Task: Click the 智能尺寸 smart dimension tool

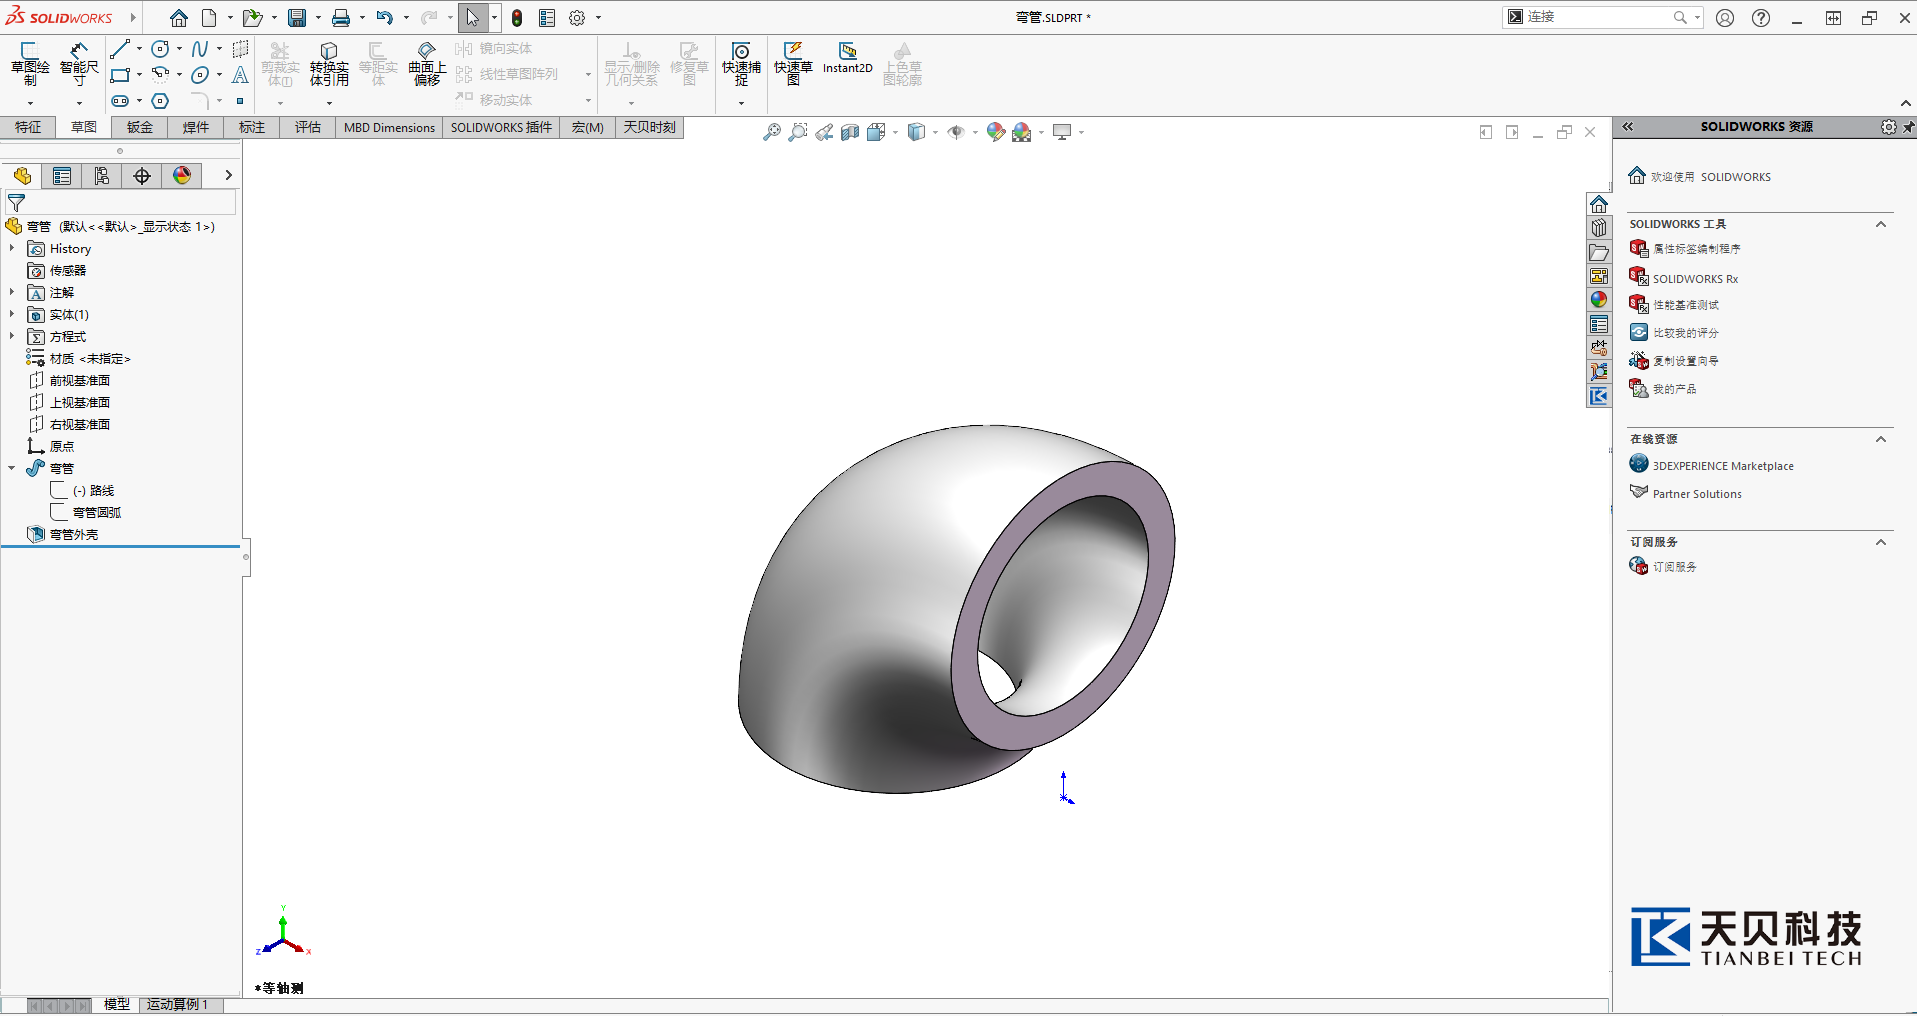Action: pos(79,64)
